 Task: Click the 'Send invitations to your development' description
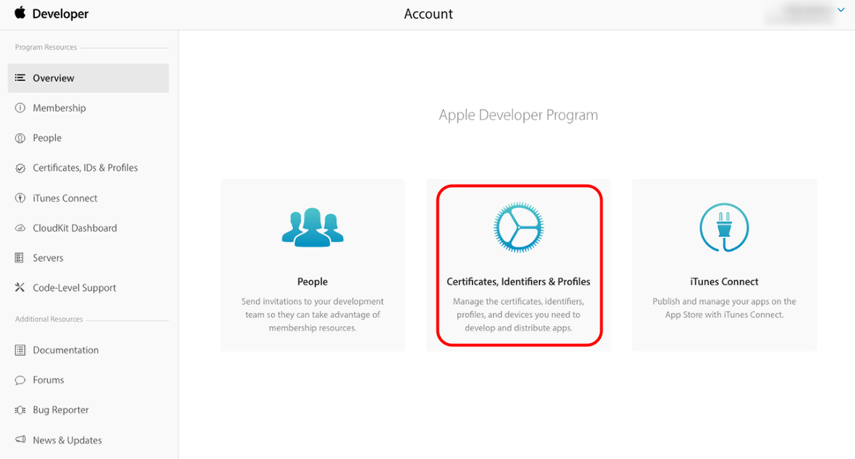(x=312, y=315)
